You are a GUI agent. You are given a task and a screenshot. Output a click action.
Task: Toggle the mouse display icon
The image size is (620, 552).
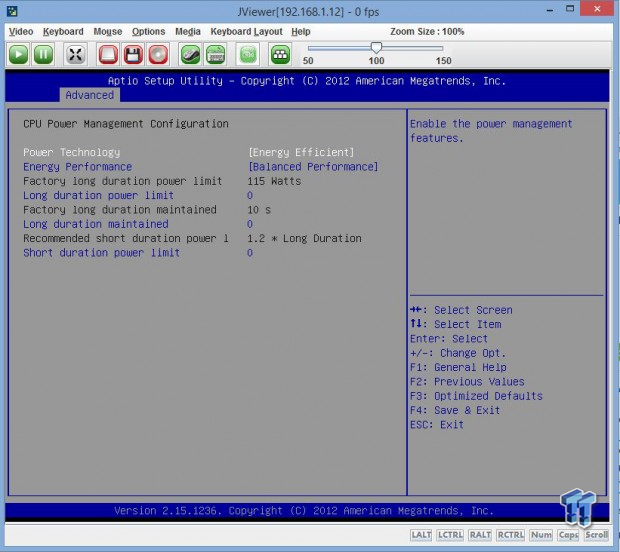coord(190,54)
